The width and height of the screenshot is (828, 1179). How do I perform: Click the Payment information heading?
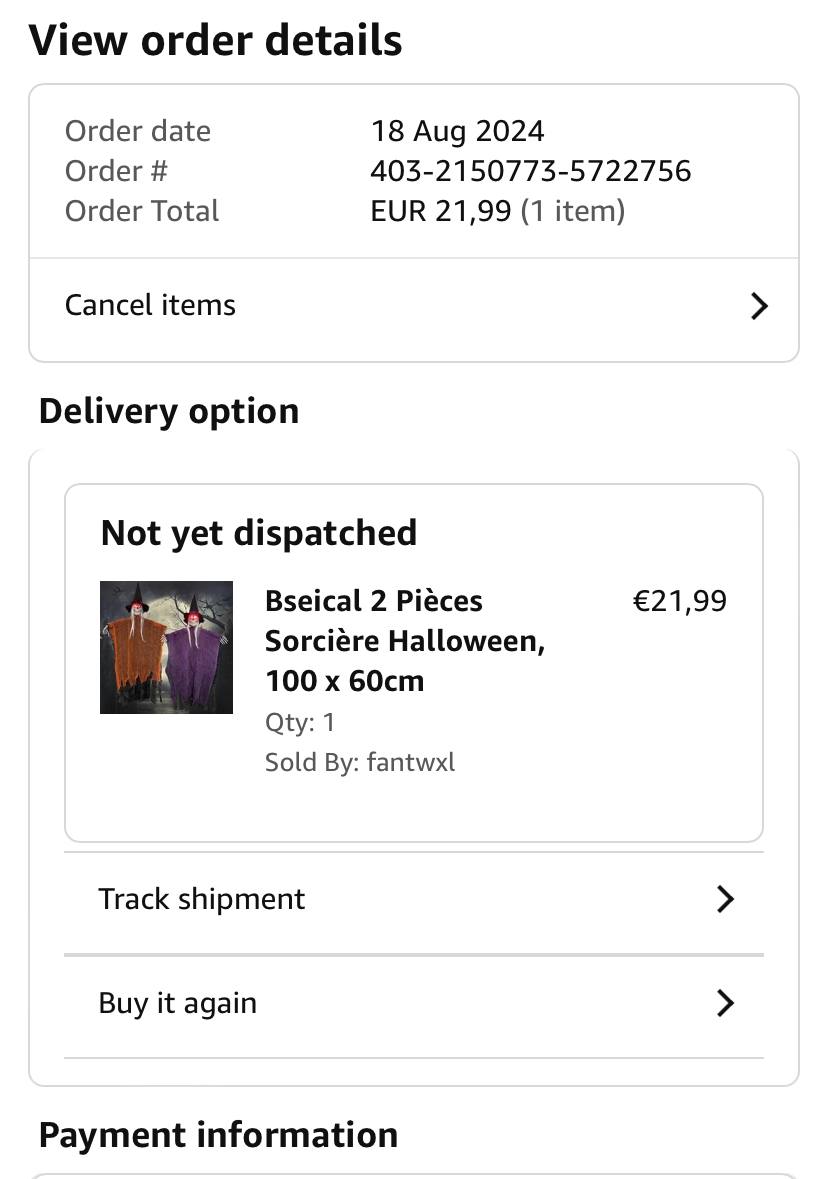coord(218,1135)
